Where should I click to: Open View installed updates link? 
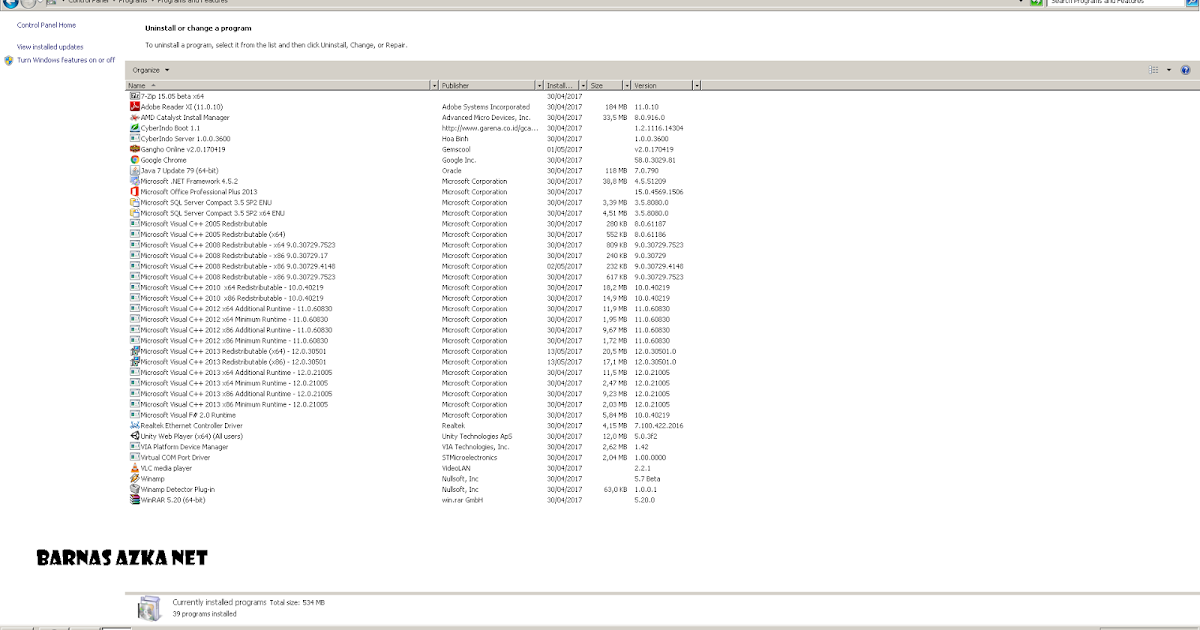pos(50,47)
